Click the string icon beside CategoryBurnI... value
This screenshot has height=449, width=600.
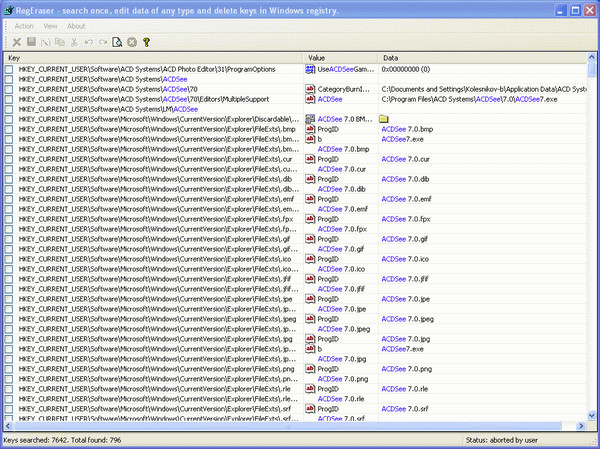point(310,89)
